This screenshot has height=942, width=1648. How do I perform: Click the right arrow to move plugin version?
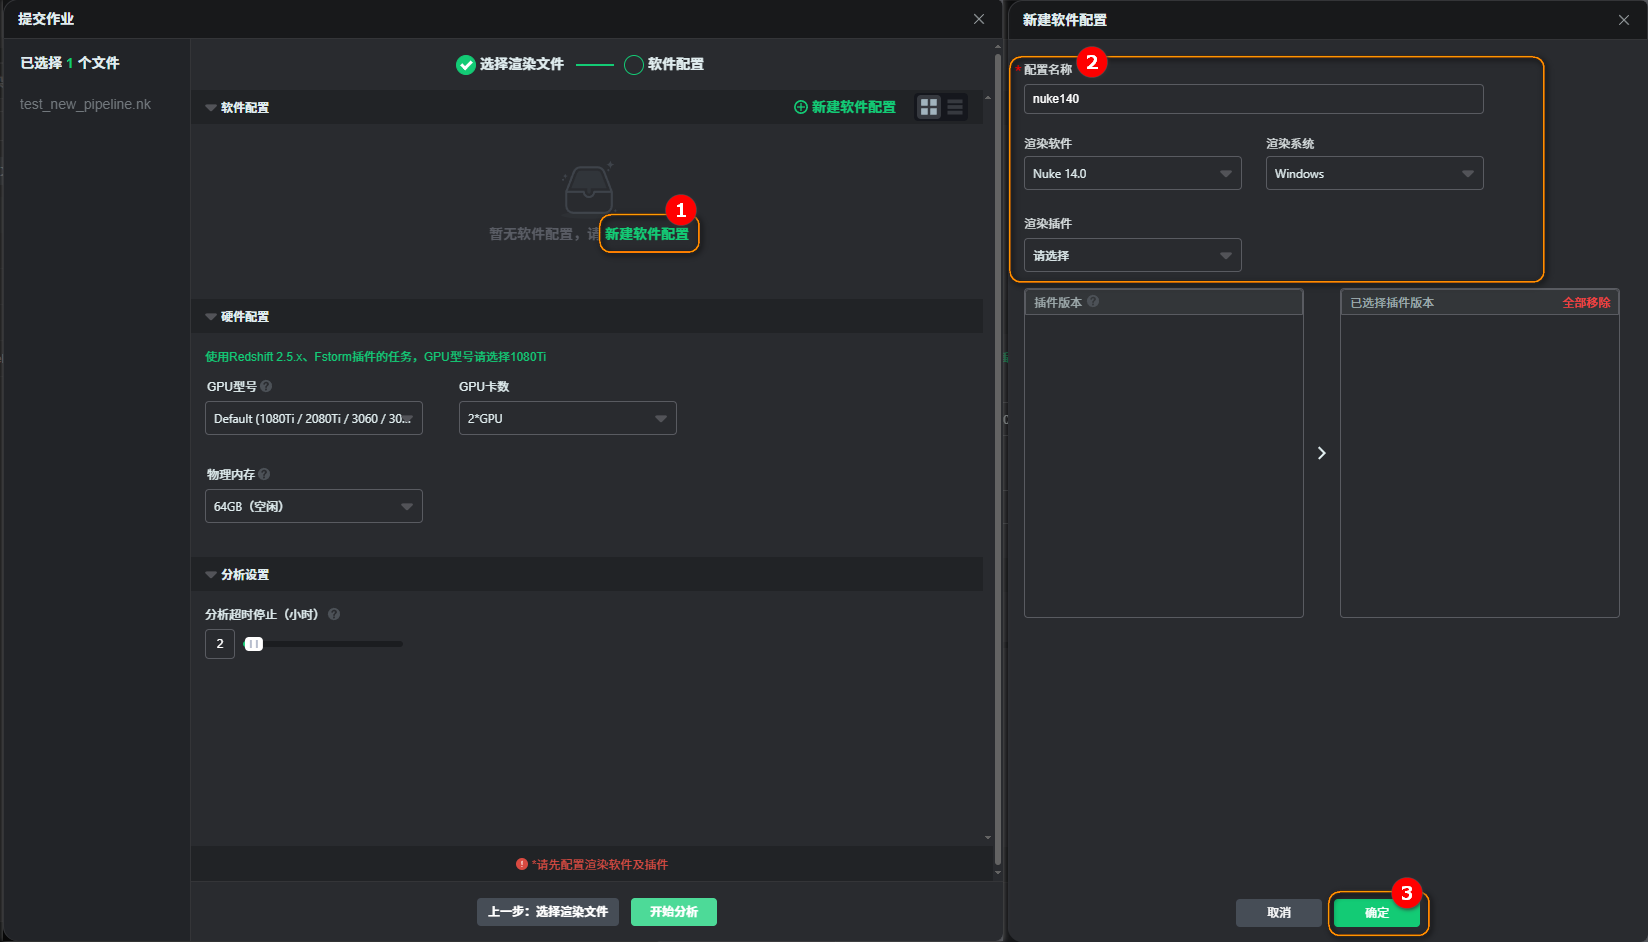click(x=1321, y=453)
